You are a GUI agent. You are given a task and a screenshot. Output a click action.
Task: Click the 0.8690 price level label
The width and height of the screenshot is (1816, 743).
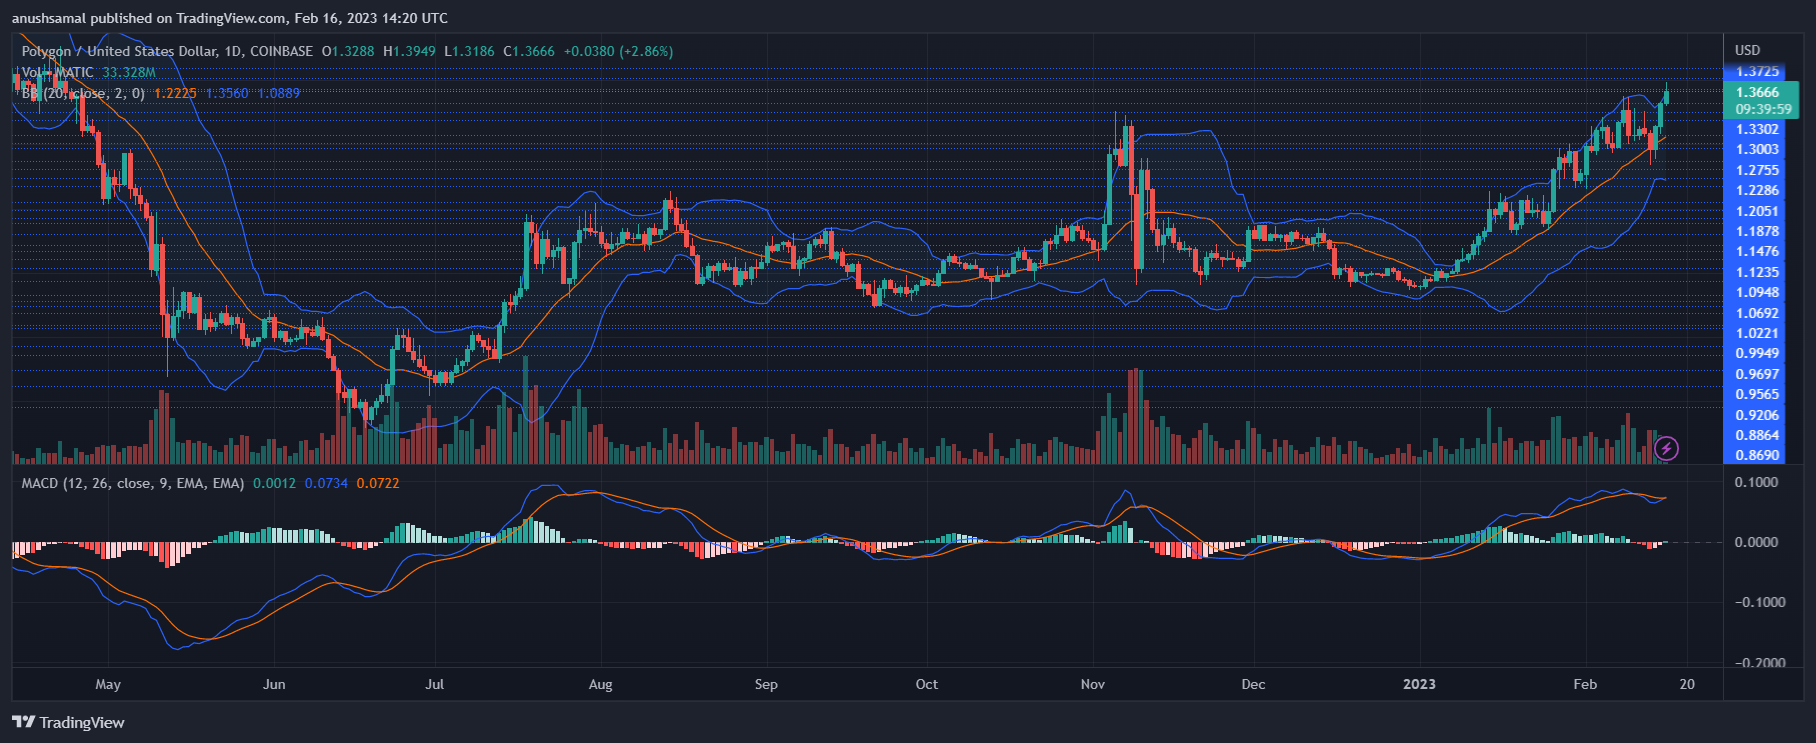pos(1757,455)
